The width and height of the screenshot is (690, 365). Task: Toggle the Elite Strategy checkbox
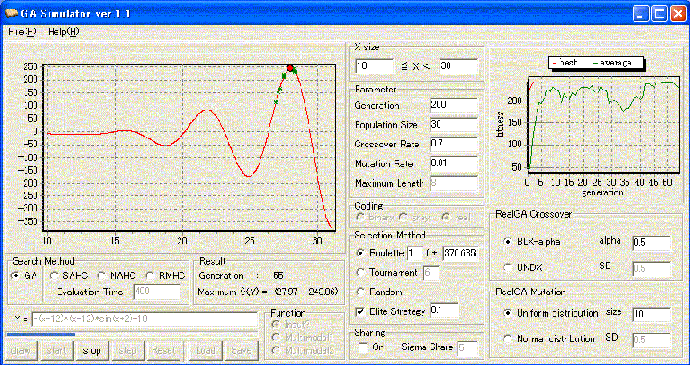[361, 312]
